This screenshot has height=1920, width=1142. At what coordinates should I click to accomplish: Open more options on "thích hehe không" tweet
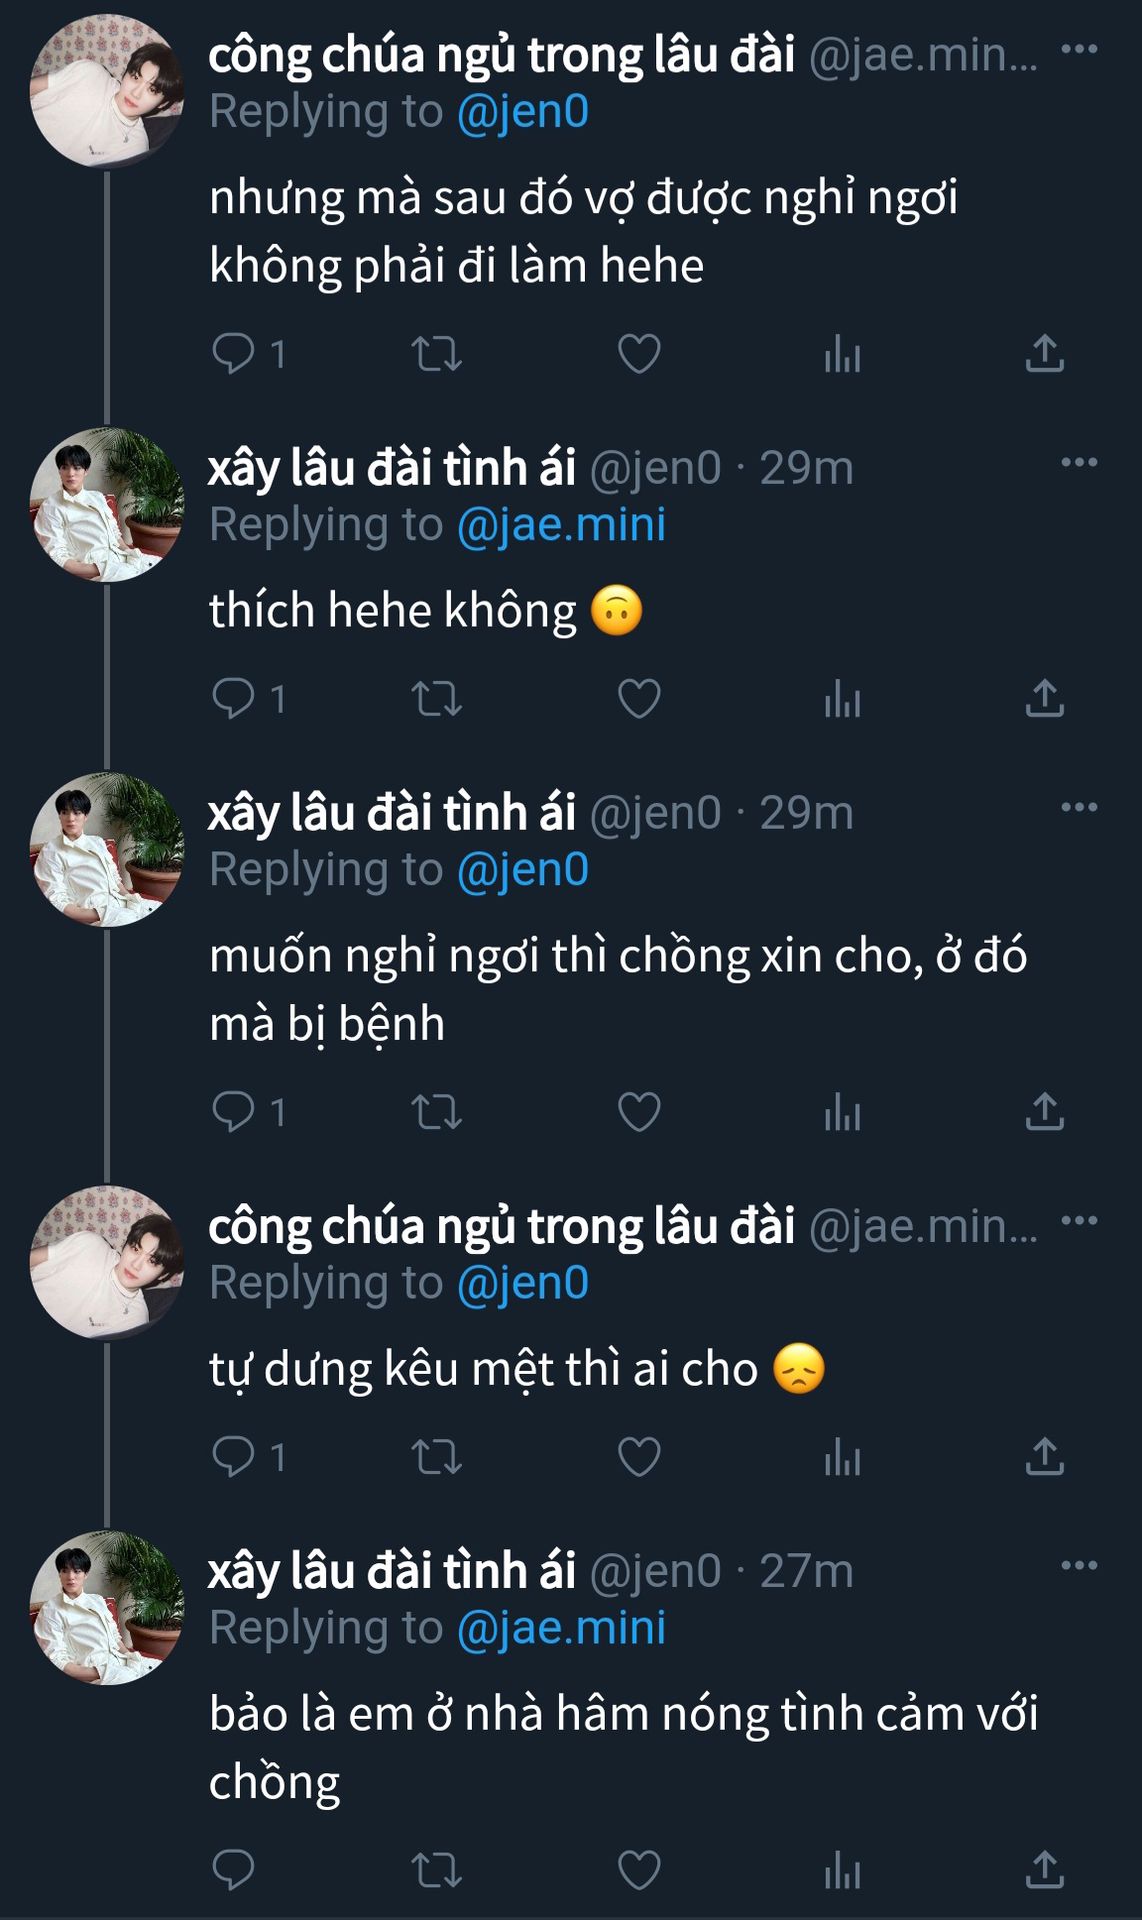click(x=1079, y=463)
